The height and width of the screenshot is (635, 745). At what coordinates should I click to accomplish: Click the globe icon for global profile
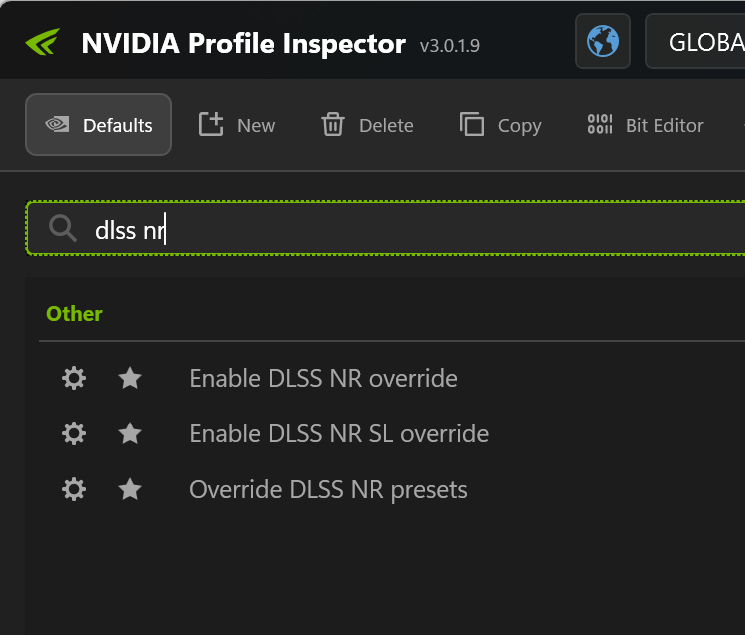tap(602, 41)
